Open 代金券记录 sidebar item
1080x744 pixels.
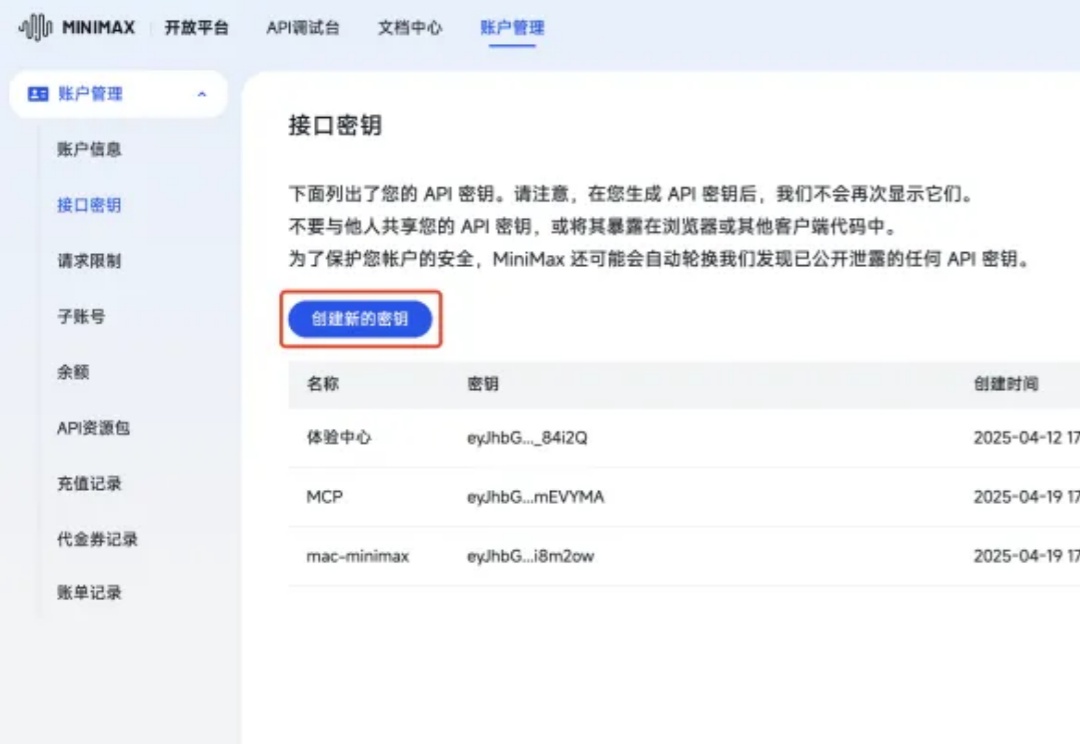click(97, 539)
